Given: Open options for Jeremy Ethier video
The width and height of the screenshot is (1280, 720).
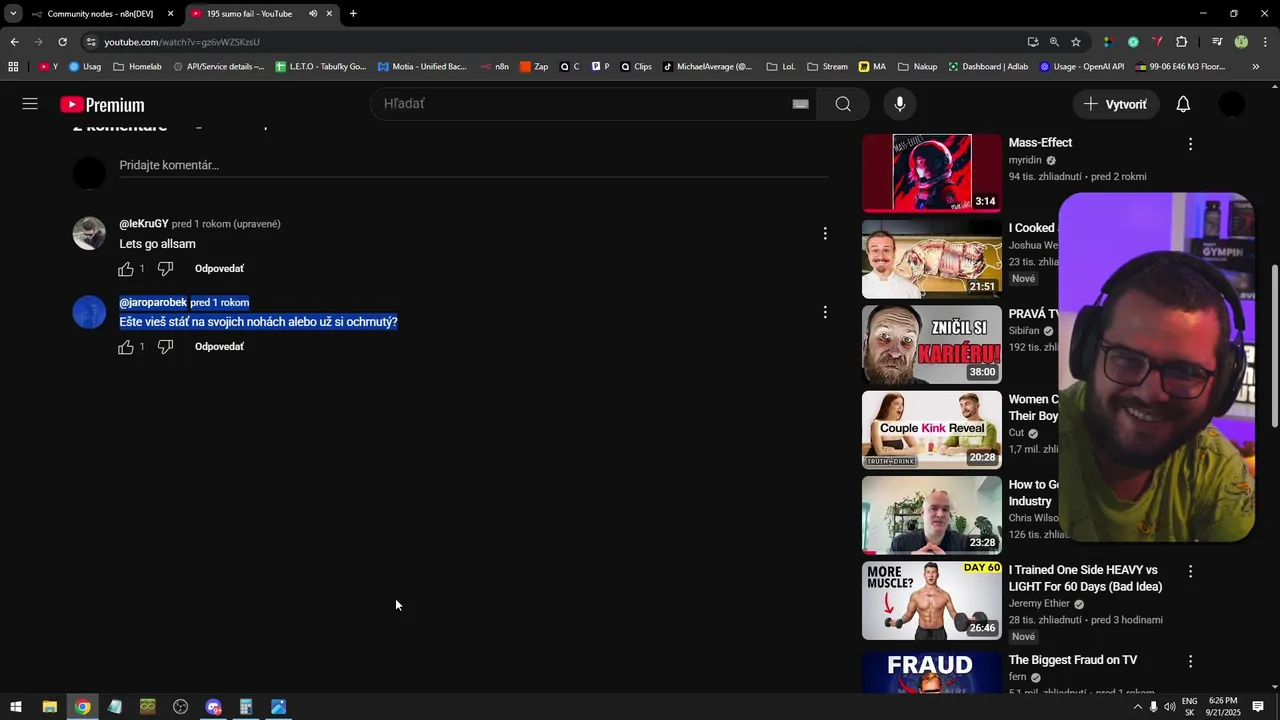Looking at the screenshot, I should 1190,571.
